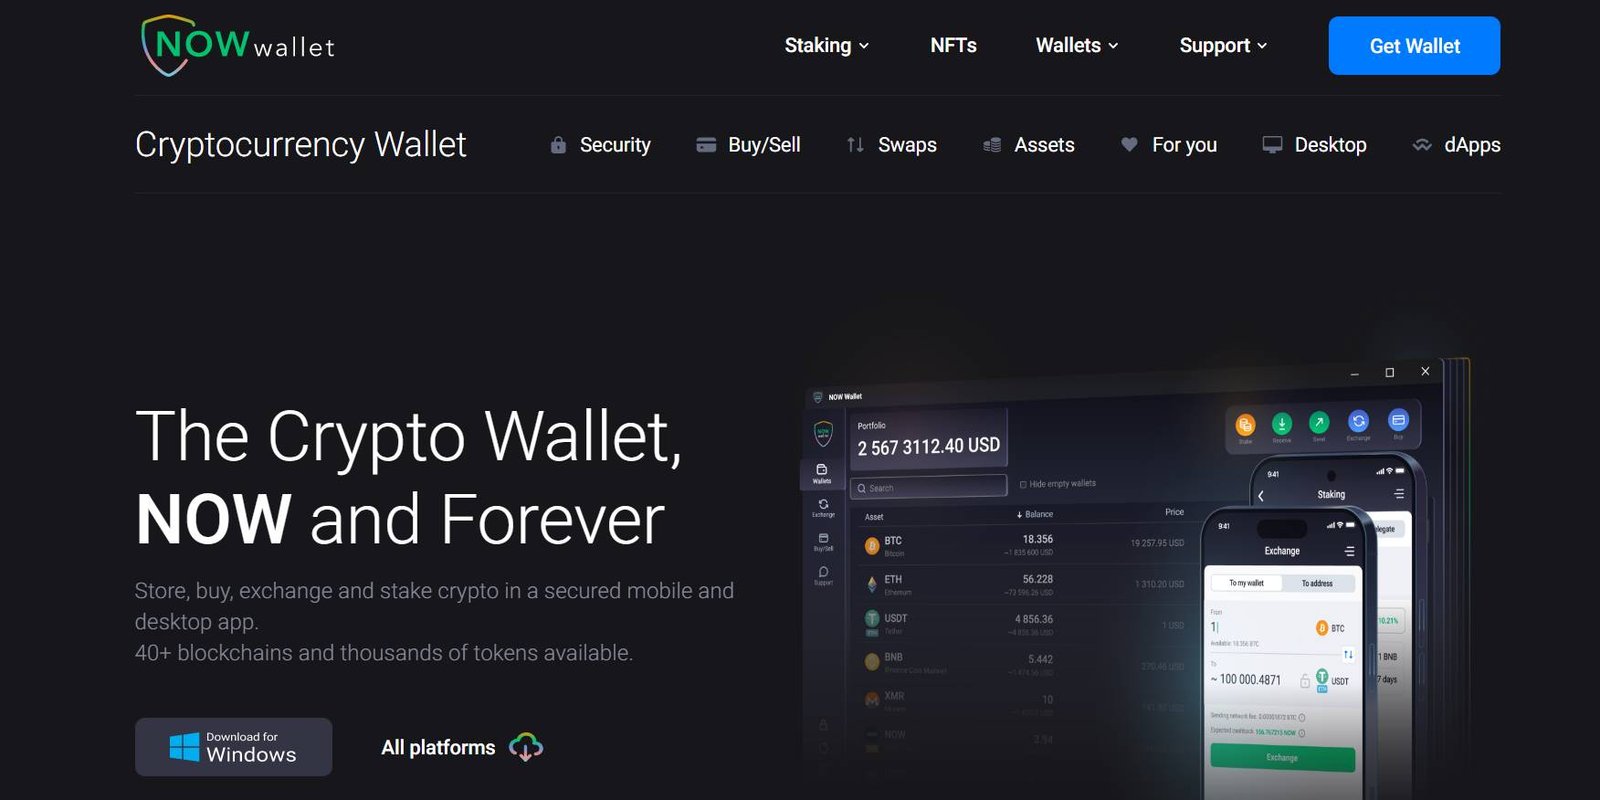Click the Buy/Sell card icon
This screenshot has height=800, width=1600.
coord(706,145)
